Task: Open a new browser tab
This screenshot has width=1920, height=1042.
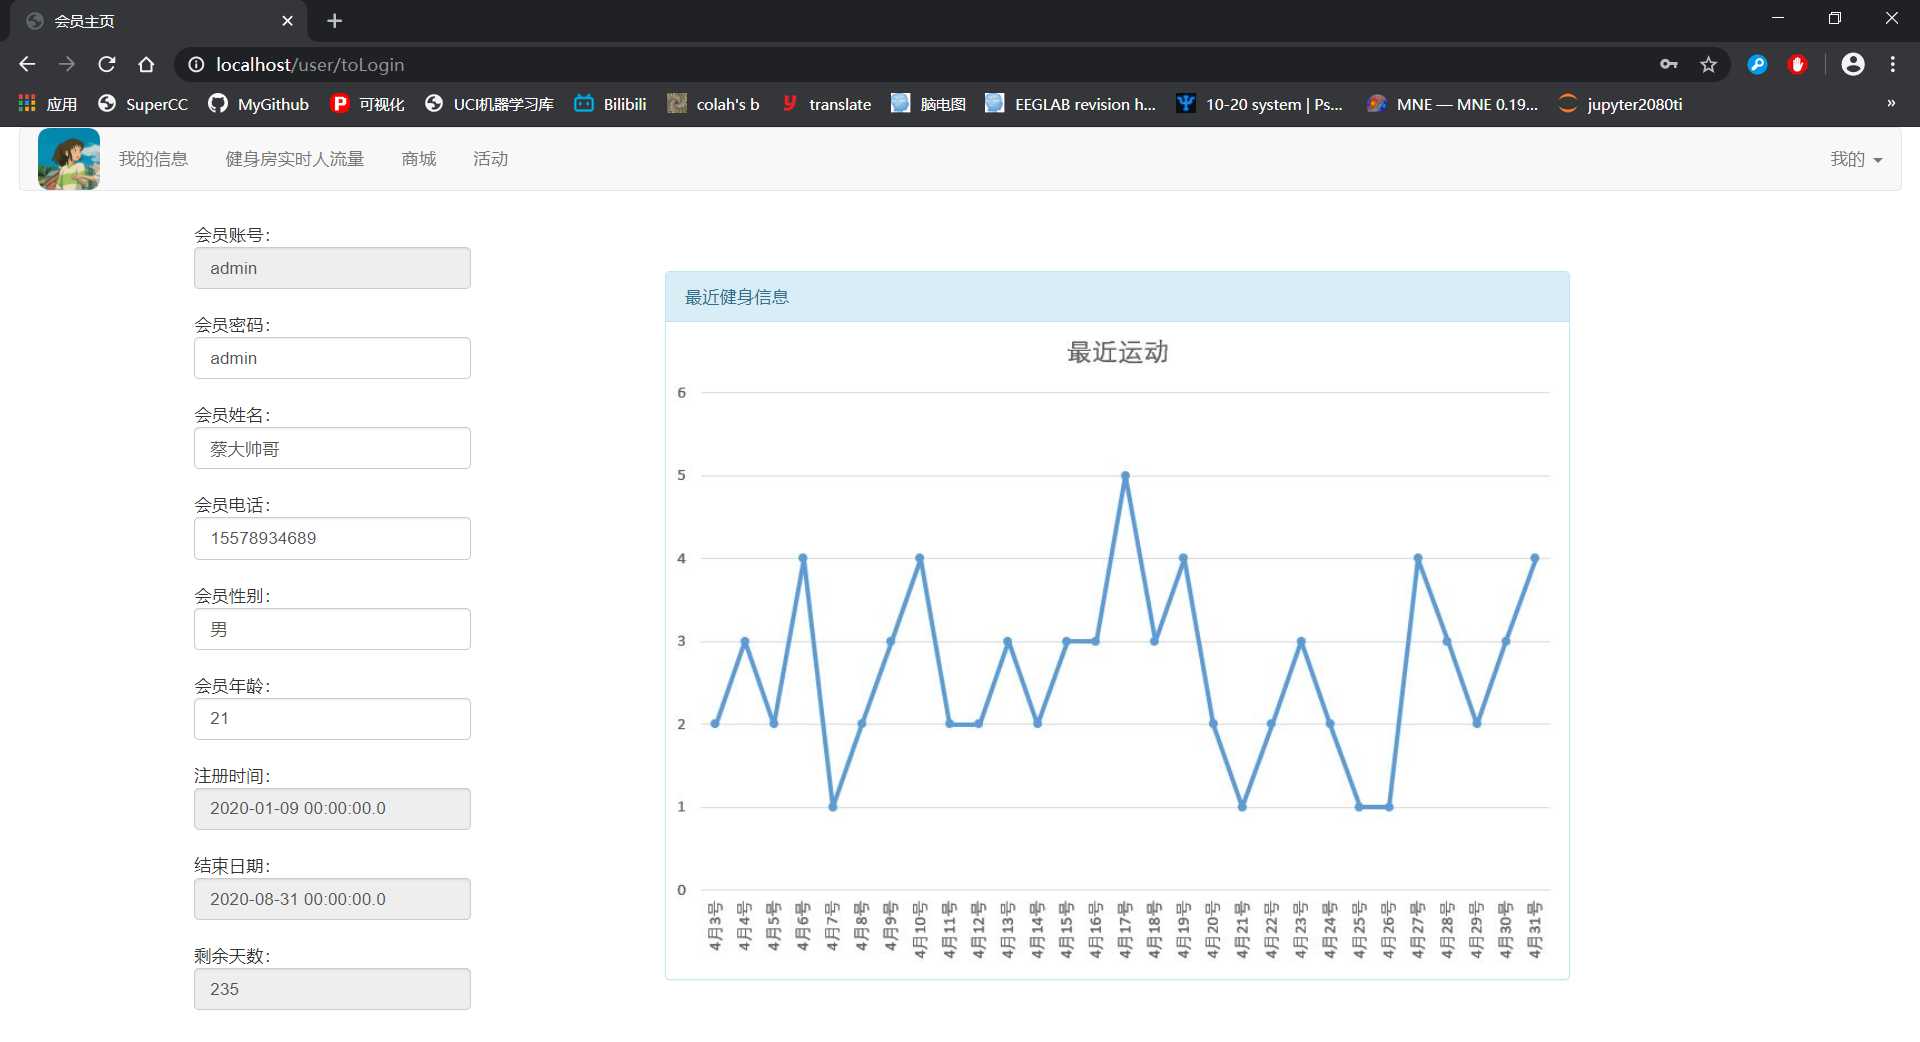Action: [334, 21]
